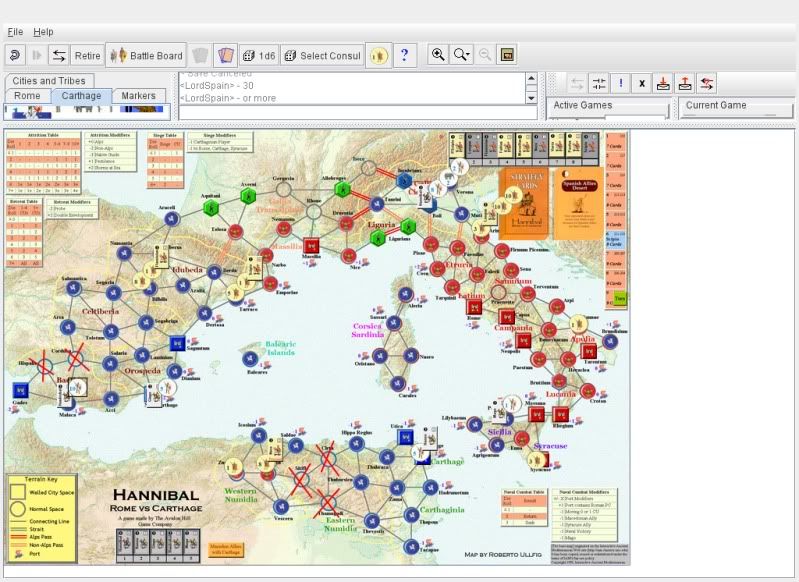Select the Carthage pieces tab

pos(82,95)
